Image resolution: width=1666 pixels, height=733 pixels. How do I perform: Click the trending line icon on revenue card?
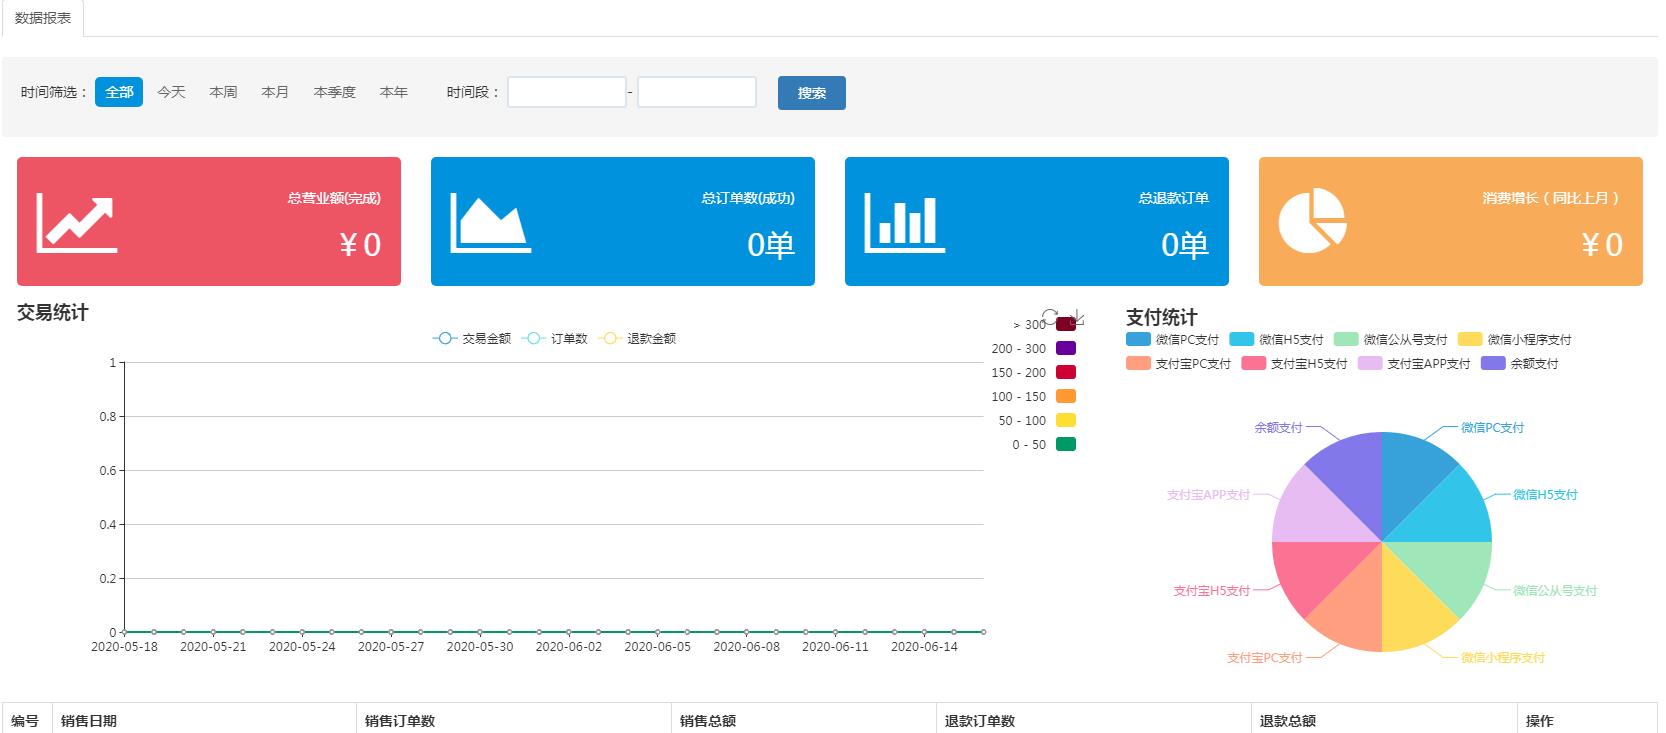[x=77, y=222]
